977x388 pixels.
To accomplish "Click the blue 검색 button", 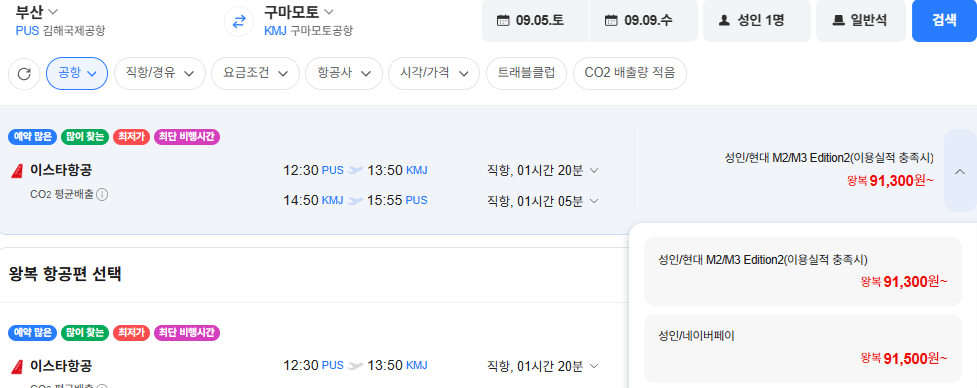I will 944,21.
